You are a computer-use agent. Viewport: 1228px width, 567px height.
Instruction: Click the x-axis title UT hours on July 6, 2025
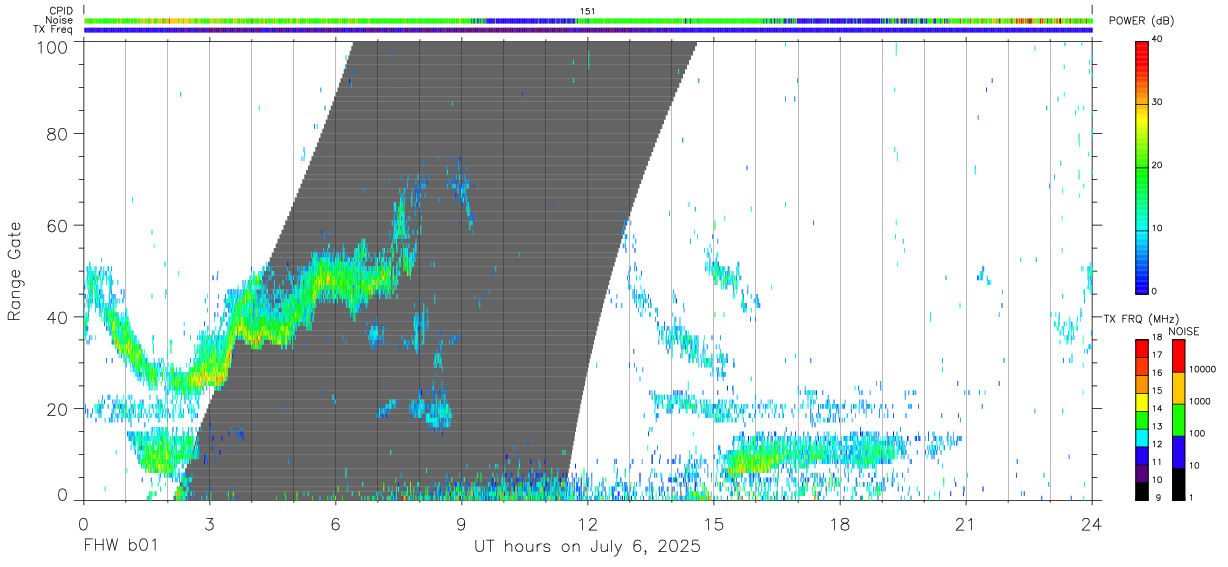[x=587, y=547]
